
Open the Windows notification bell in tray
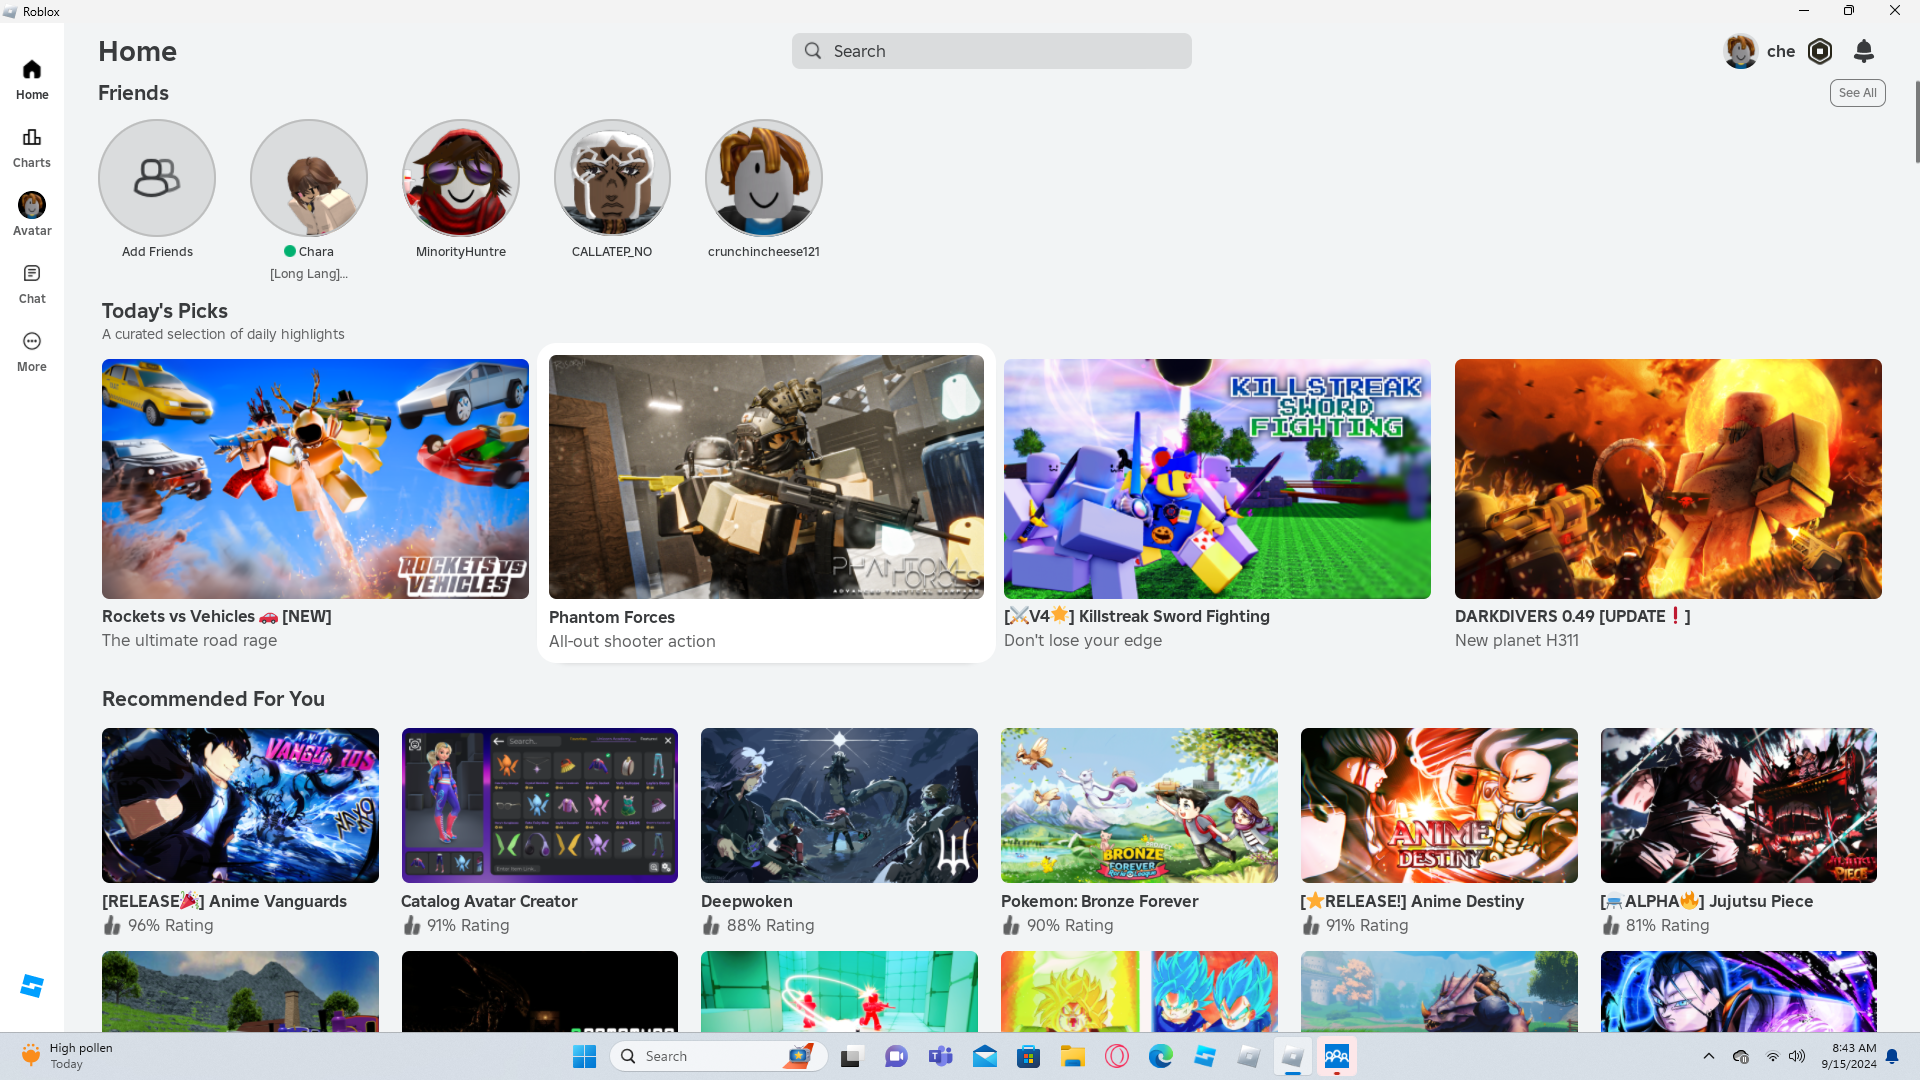(1892, 1056)
